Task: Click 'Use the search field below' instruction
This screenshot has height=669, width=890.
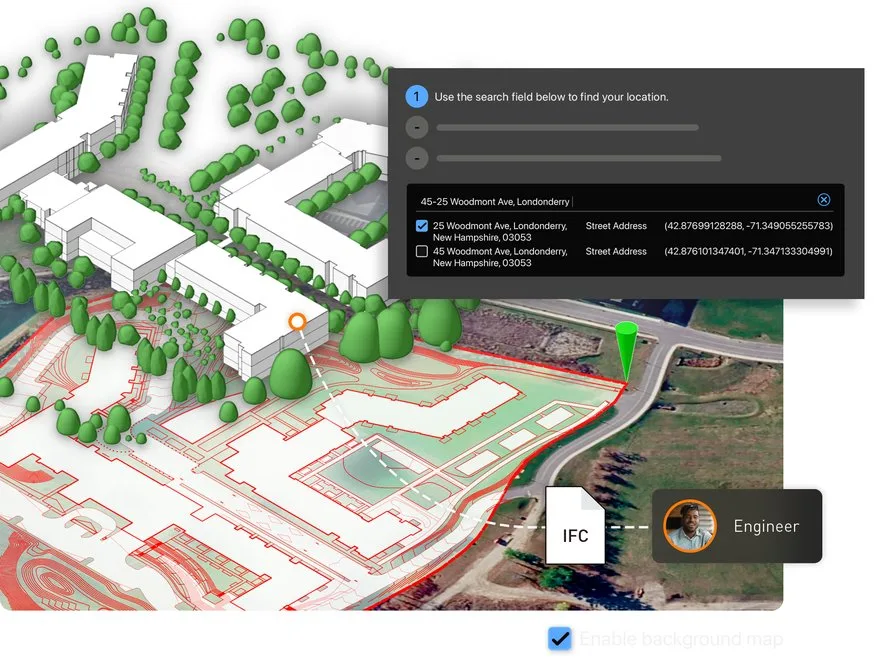Action: click(x=551, y=97)
